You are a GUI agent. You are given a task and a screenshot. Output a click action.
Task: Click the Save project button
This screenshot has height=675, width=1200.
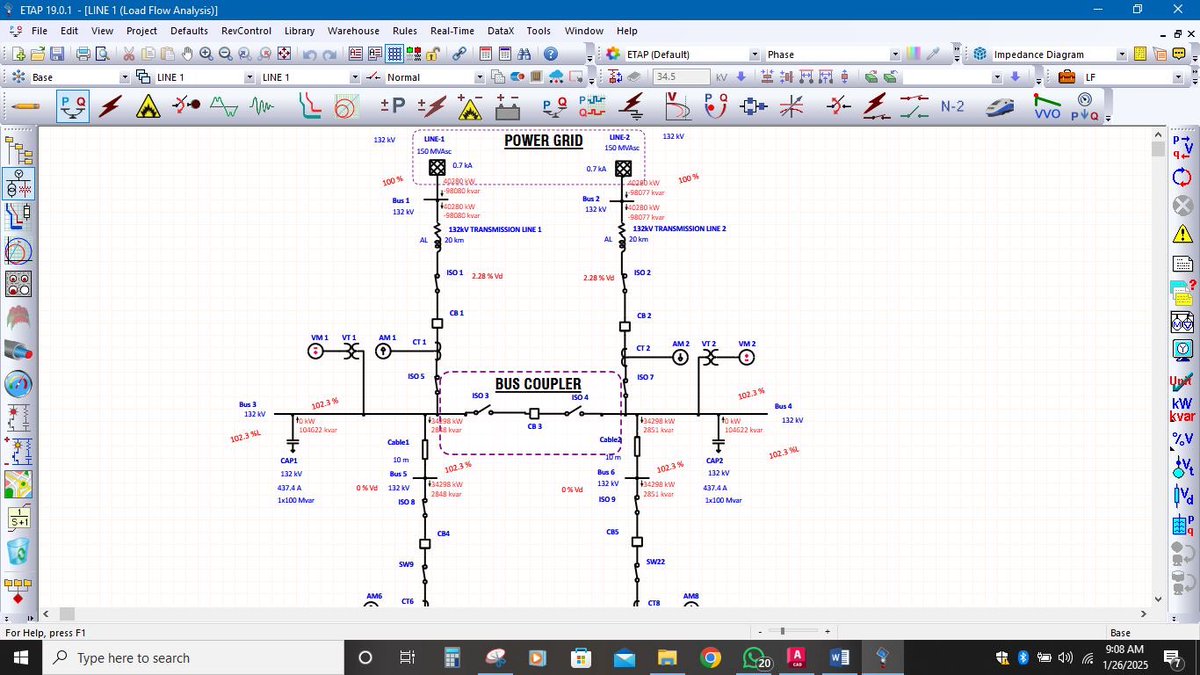(x=57, y=54)
